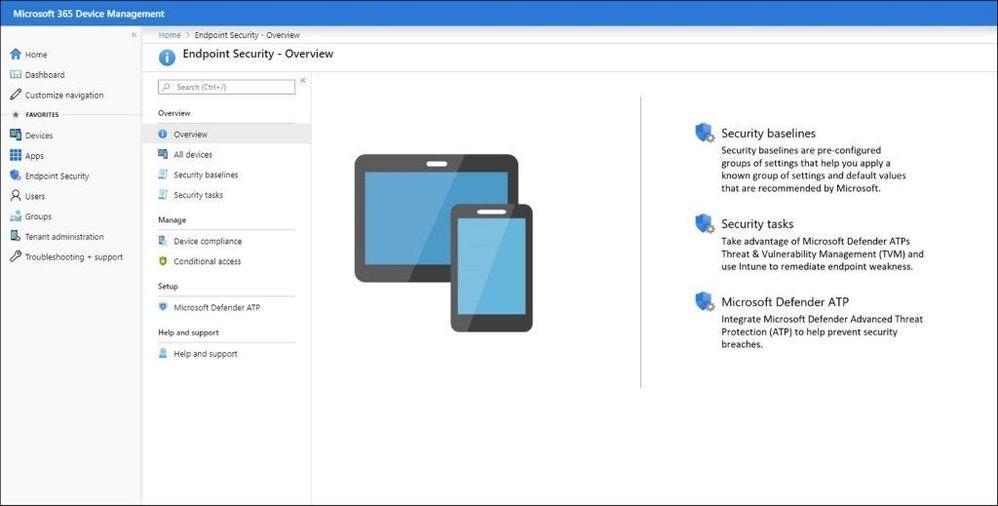Click the tablet and phone devices illustration
The width and height of the screenshot is (998, 506).
[444, 242]
